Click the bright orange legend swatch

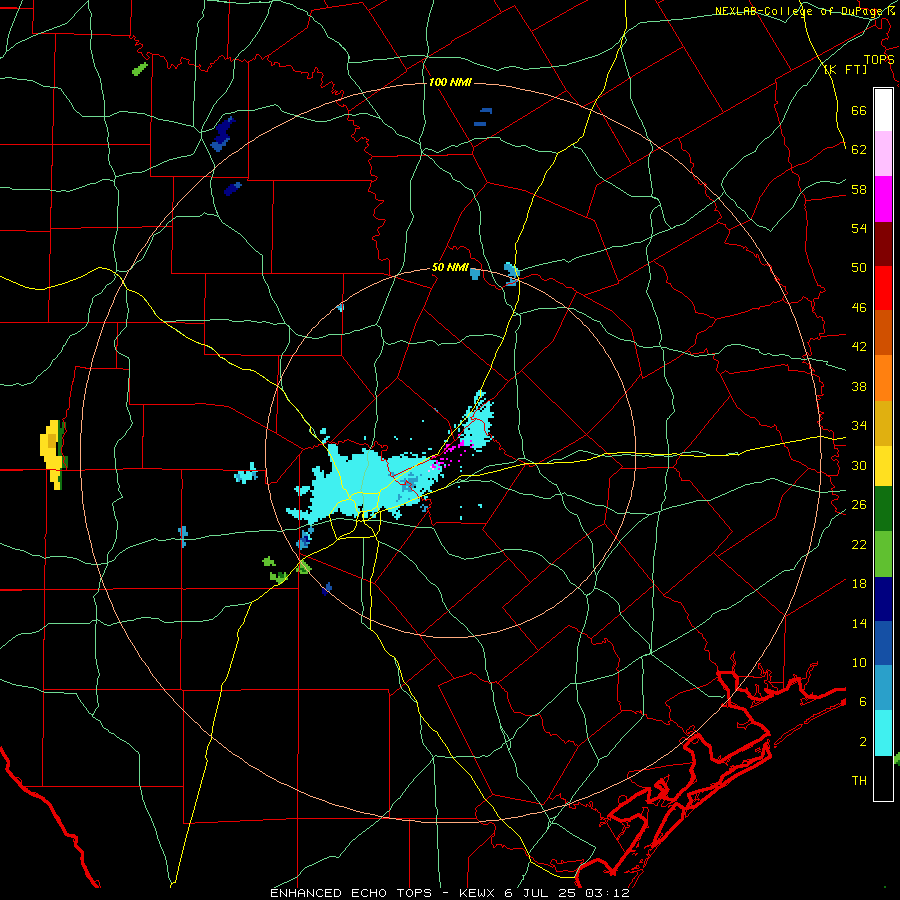tap(883, 378)
